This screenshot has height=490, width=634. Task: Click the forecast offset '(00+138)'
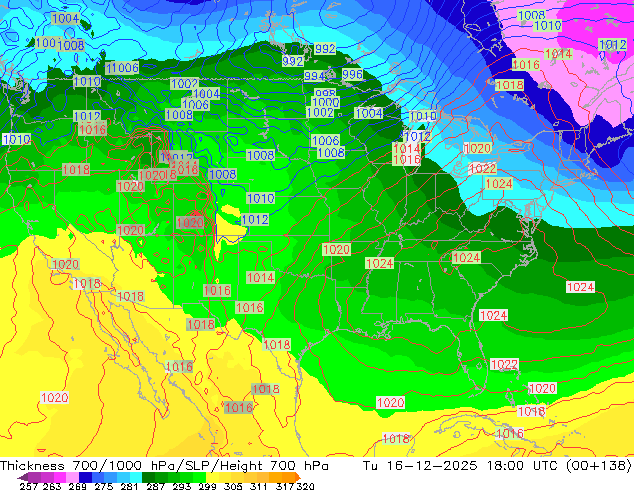pos(599,466)
